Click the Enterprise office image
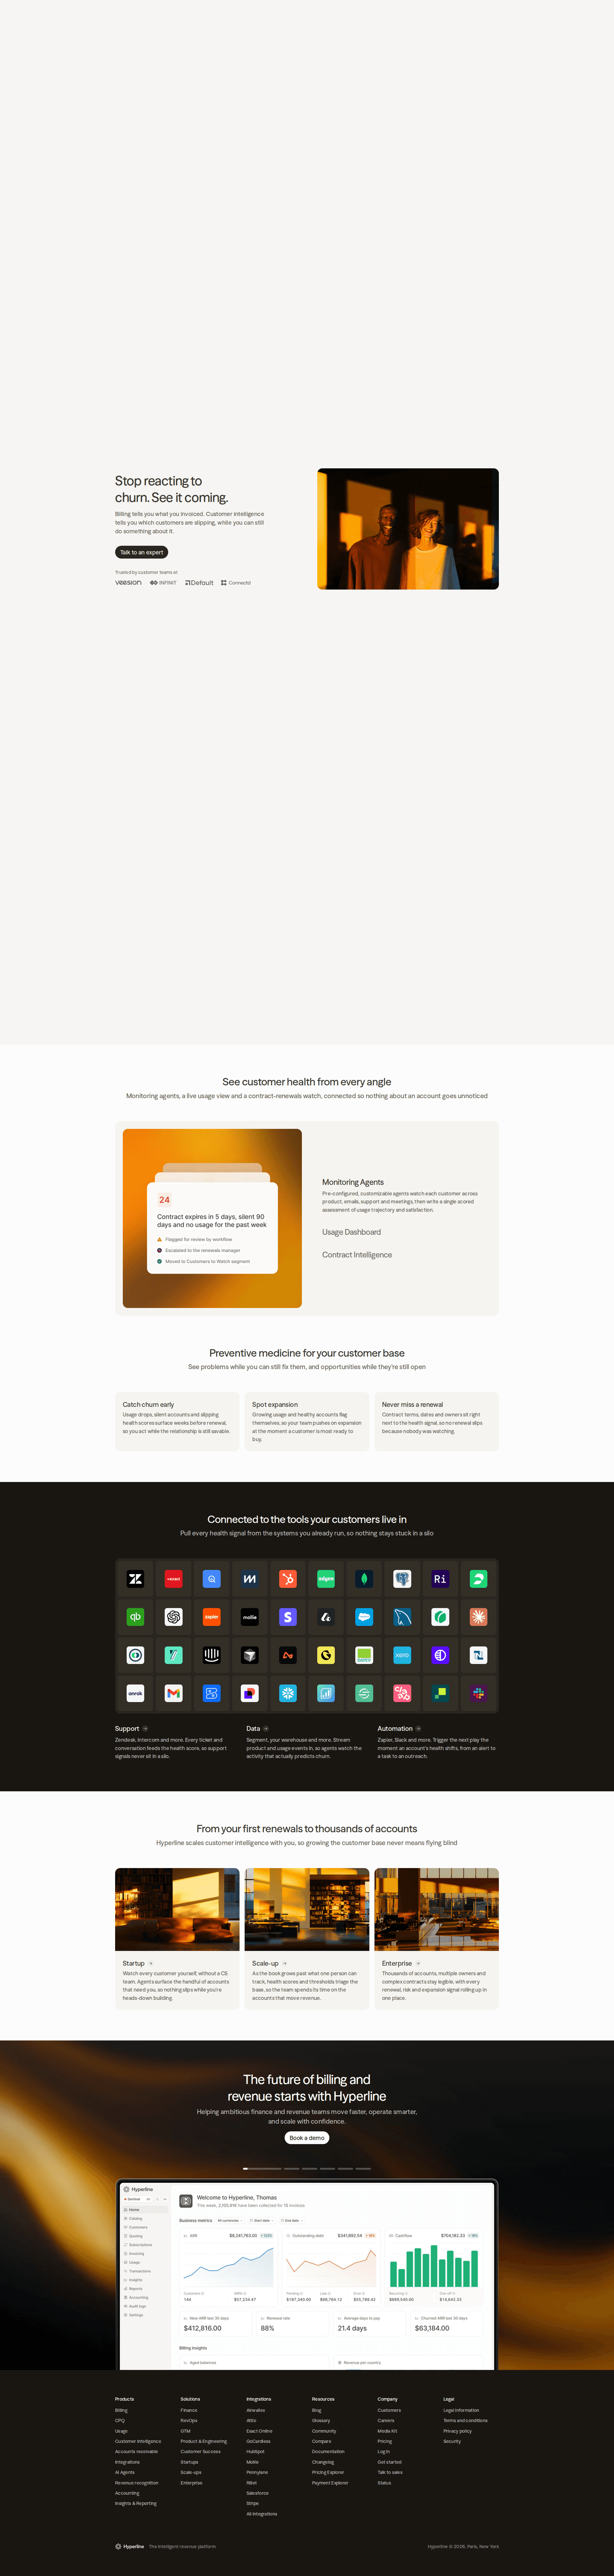The width and height of the screenshot is (614, 2576). [x=436, y=1909]
